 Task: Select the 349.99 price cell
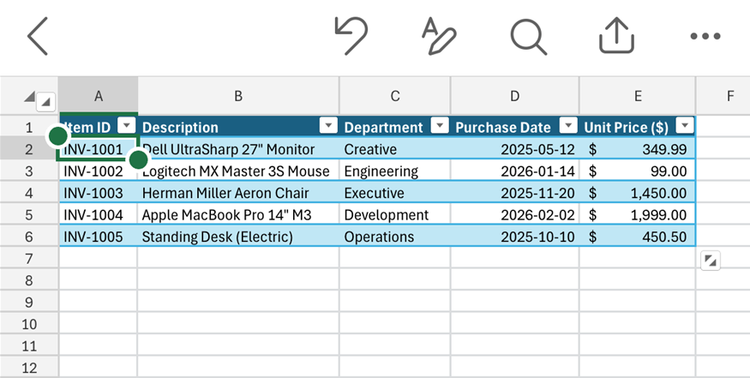click(x=638, y=149)
